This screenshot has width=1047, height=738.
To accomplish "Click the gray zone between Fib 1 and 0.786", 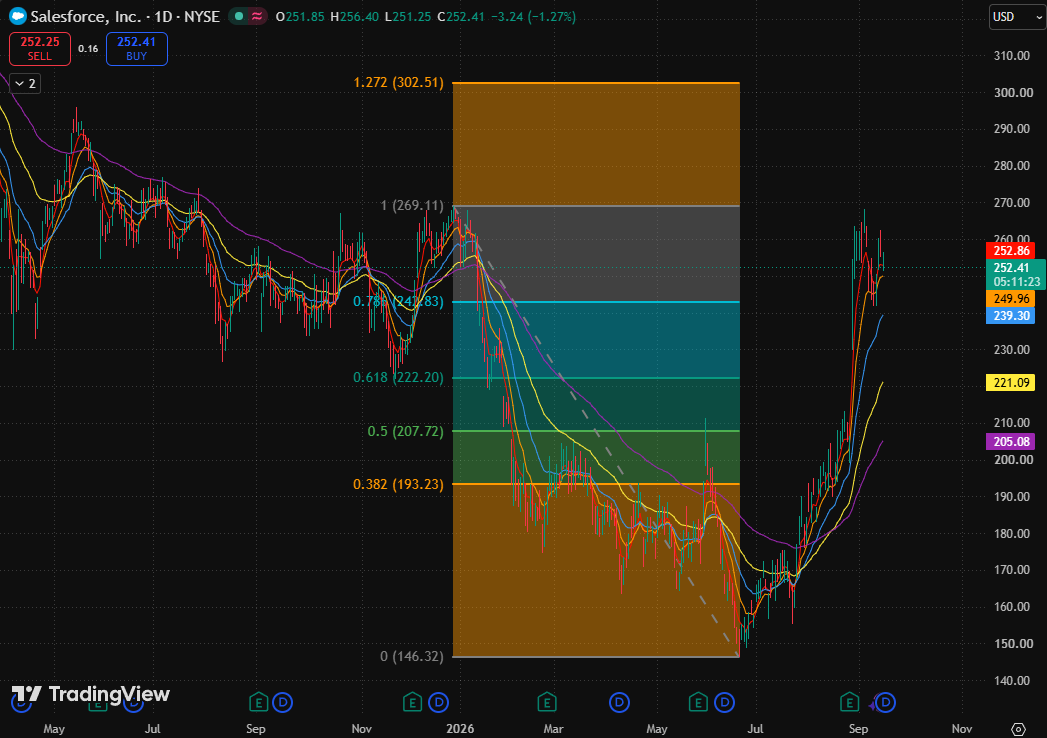I will pyautogui.click(x=596, y=254).
